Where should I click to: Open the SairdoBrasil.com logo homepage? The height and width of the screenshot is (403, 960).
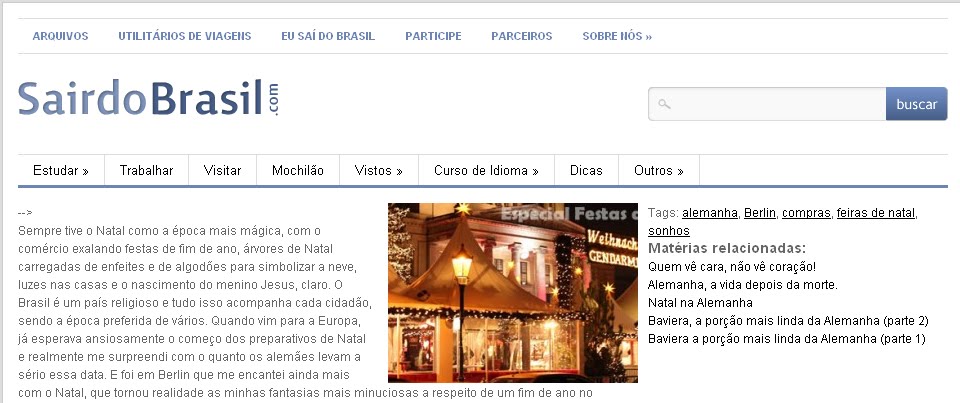click(x=149, y=99)
